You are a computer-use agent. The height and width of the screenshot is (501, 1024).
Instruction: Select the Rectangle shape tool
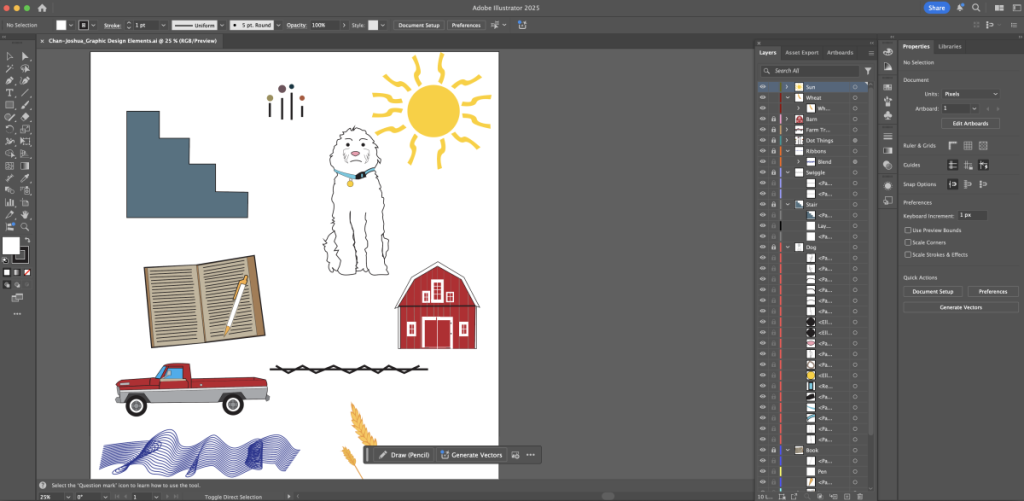click(9, 104)
